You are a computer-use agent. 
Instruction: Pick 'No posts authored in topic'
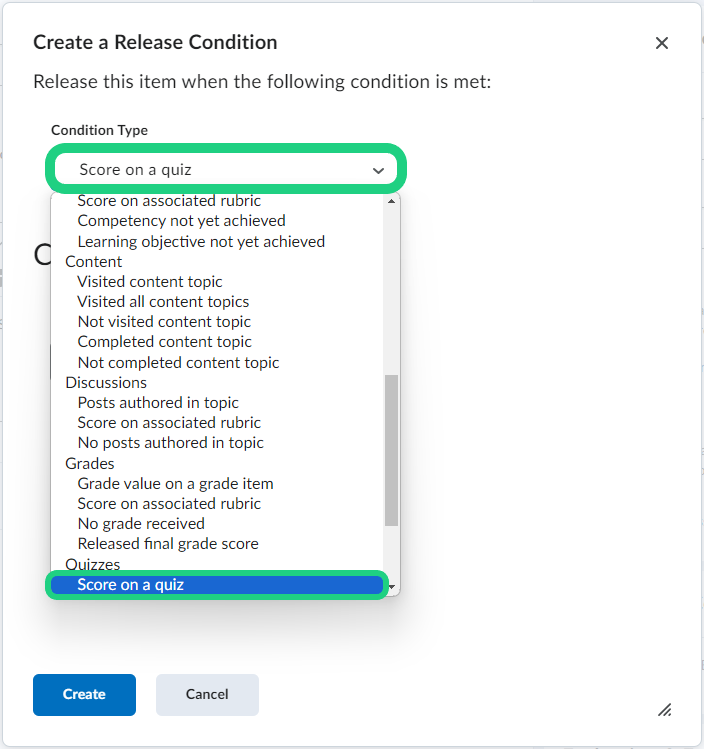point(170,443)
